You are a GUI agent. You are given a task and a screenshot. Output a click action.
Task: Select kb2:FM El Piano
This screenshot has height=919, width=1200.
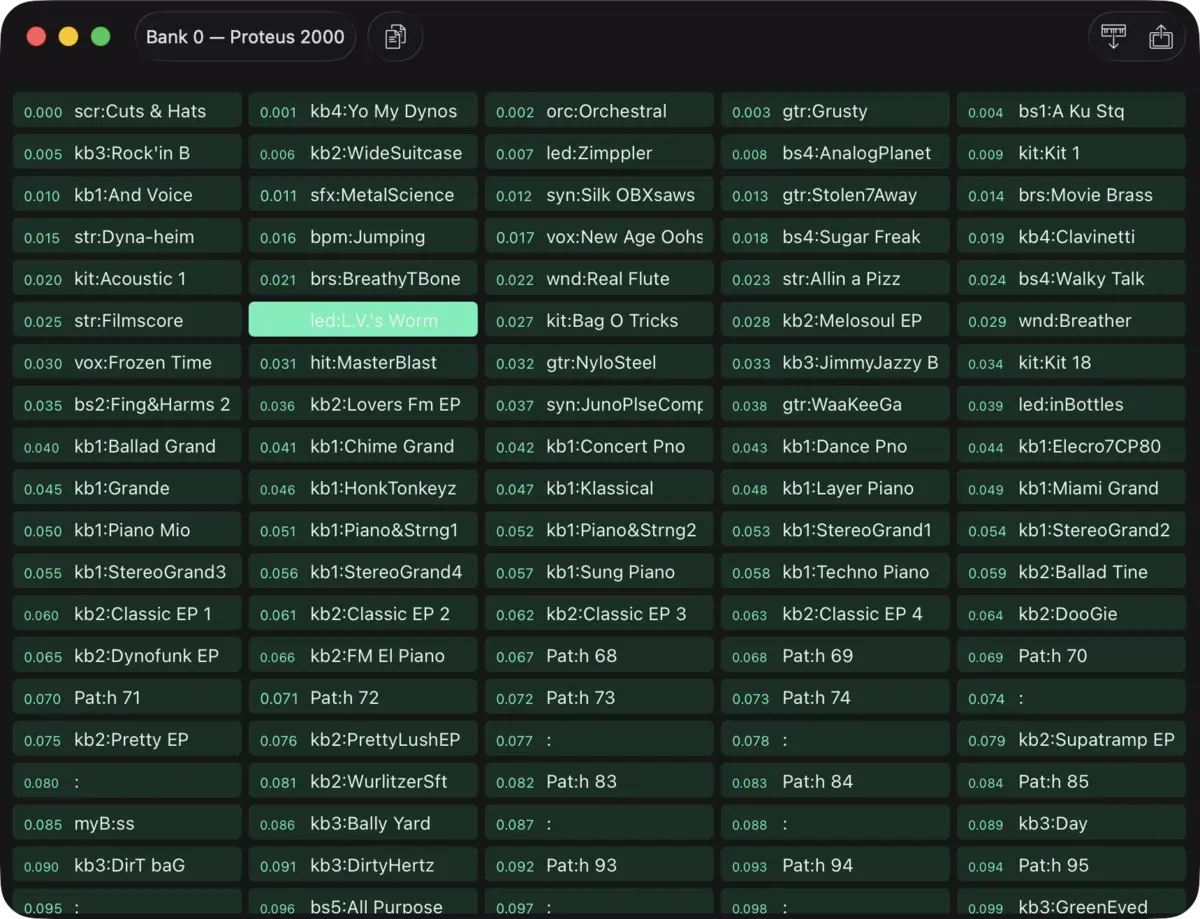[x=363, y=657]
